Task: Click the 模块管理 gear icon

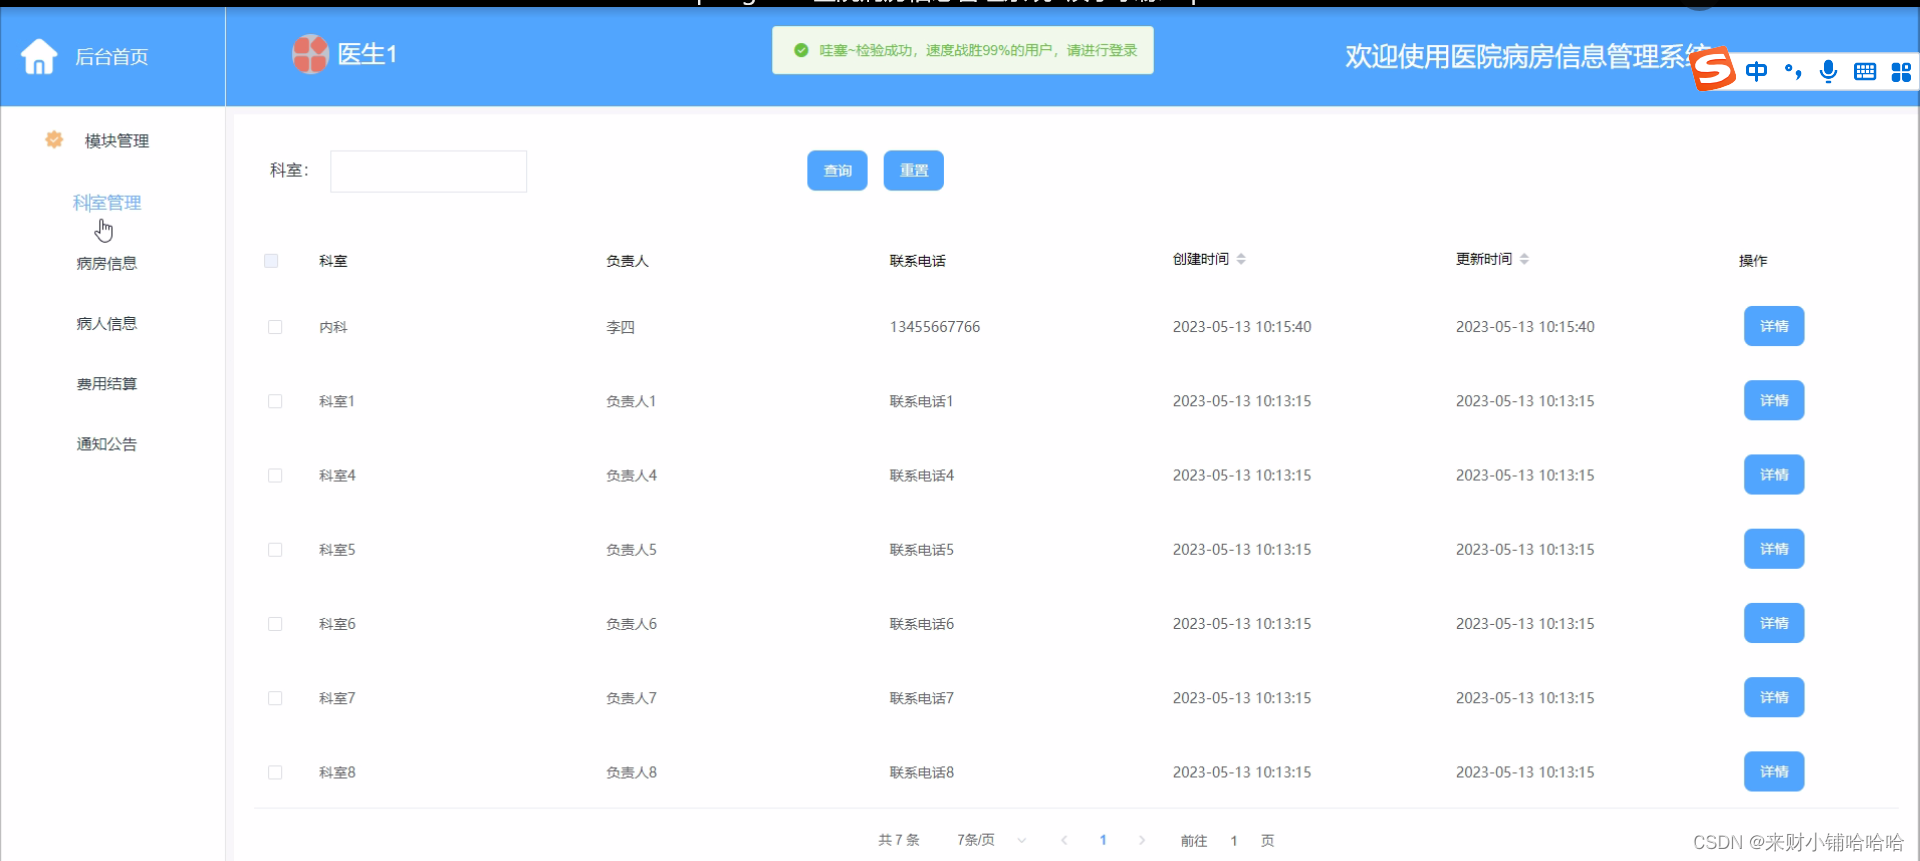Action: pos(54,140)
